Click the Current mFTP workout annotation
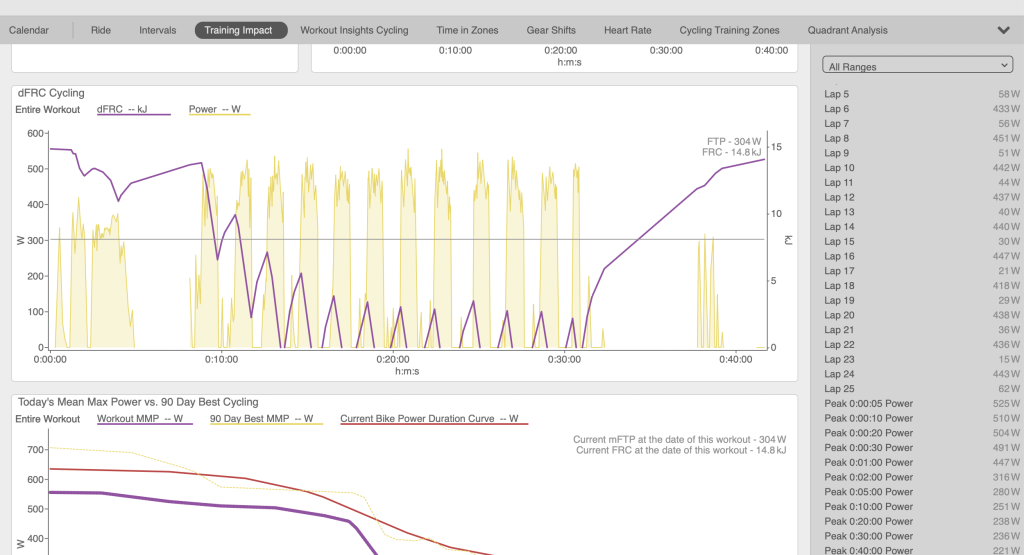1024x555 pixels. tap(679, 439)
